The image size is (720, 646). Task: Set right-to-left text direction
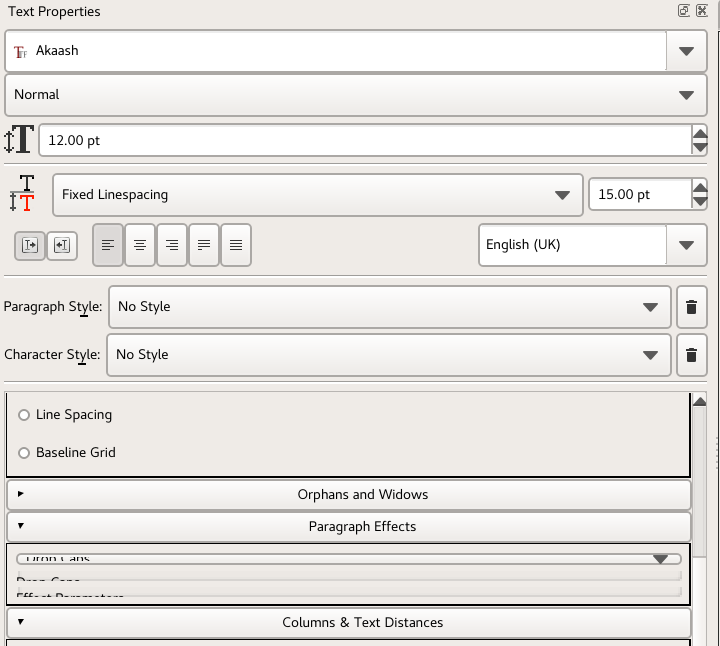(x=61, y=245)
